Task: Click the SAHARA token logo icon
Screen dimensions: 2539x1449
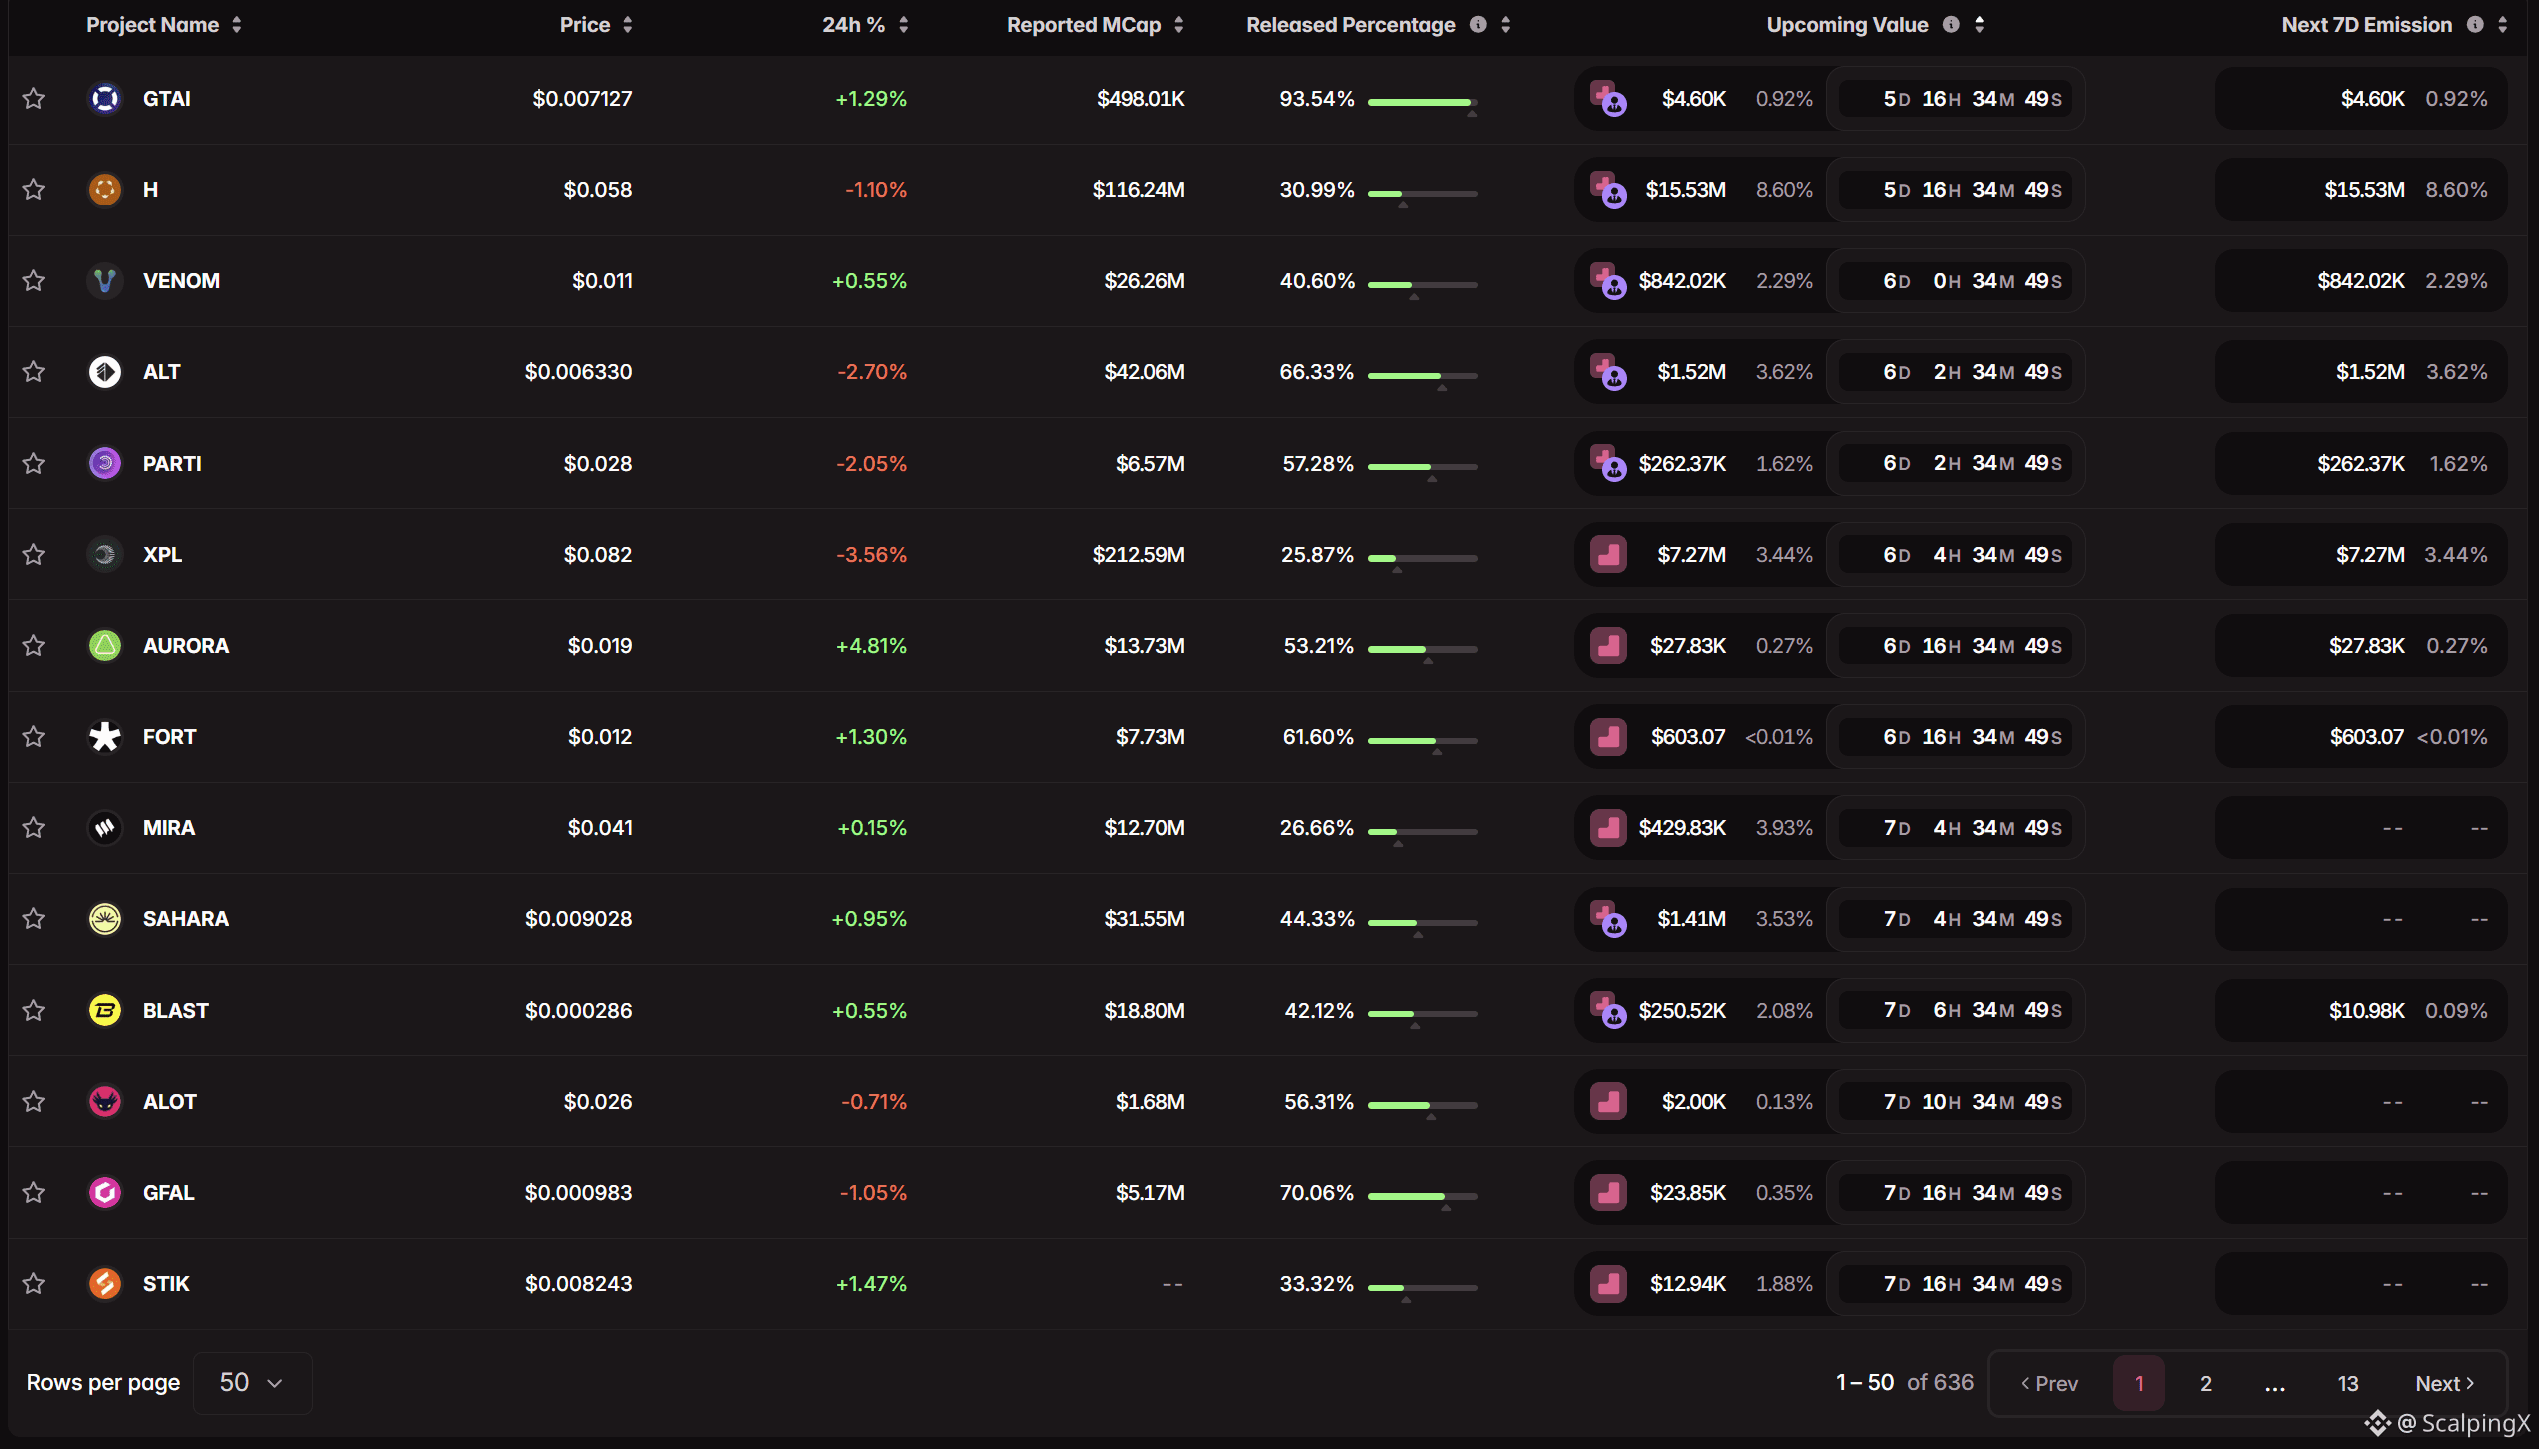Action: pos(105,918)
